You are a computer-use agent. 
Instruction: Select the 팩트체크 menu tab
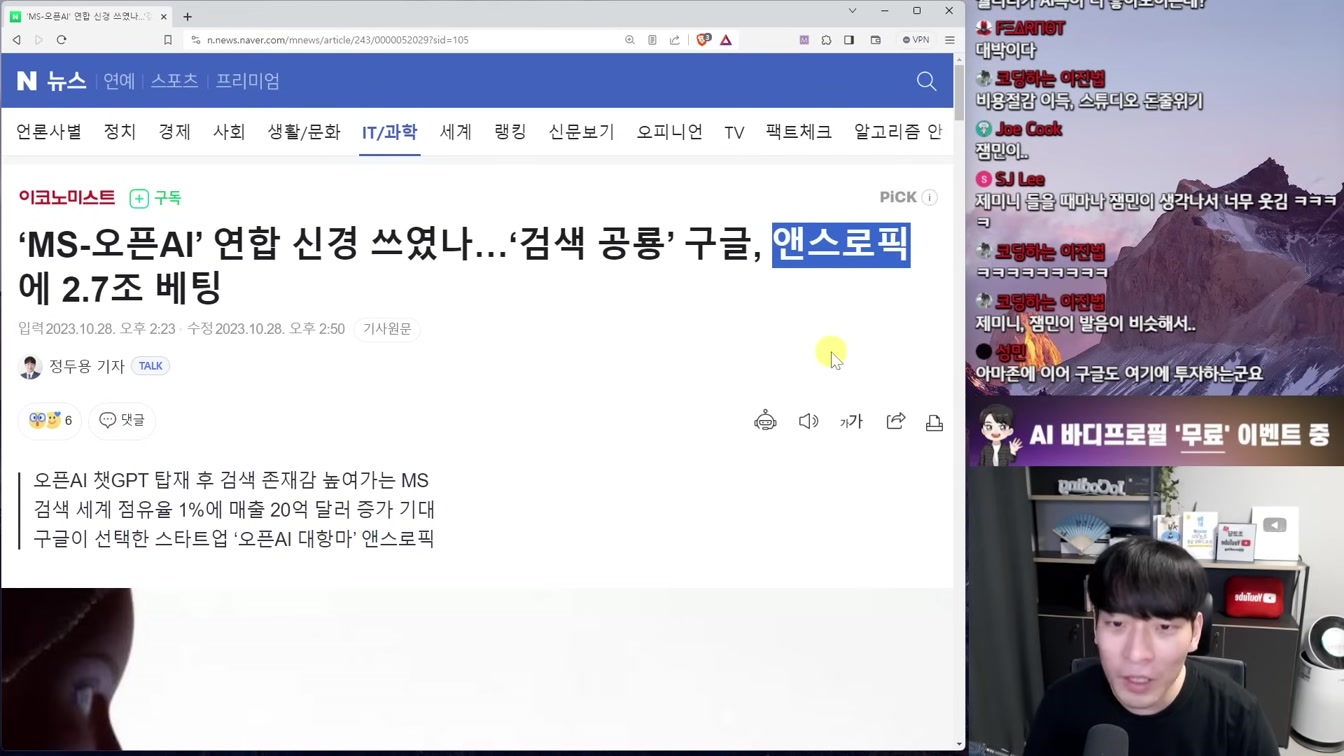(x=799, y=132)
